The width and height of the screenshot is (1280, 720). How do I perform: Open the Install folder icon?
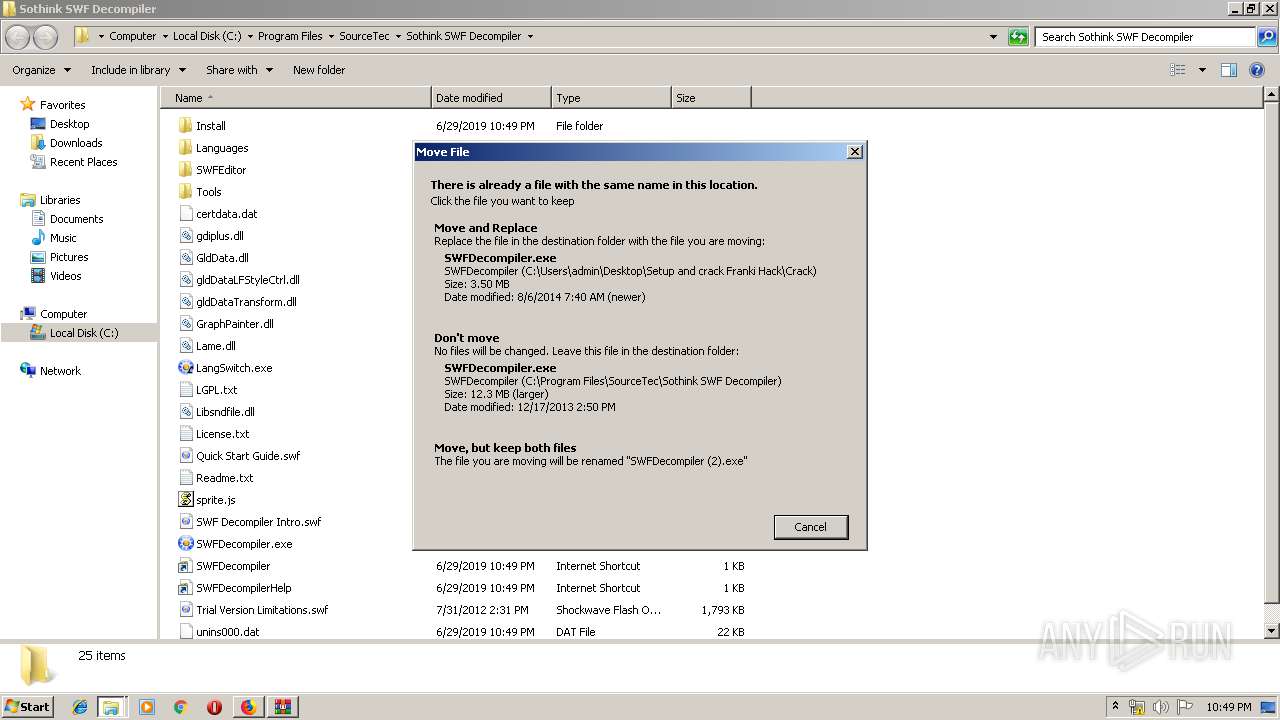pyautogui.click(x=185, y=126)
